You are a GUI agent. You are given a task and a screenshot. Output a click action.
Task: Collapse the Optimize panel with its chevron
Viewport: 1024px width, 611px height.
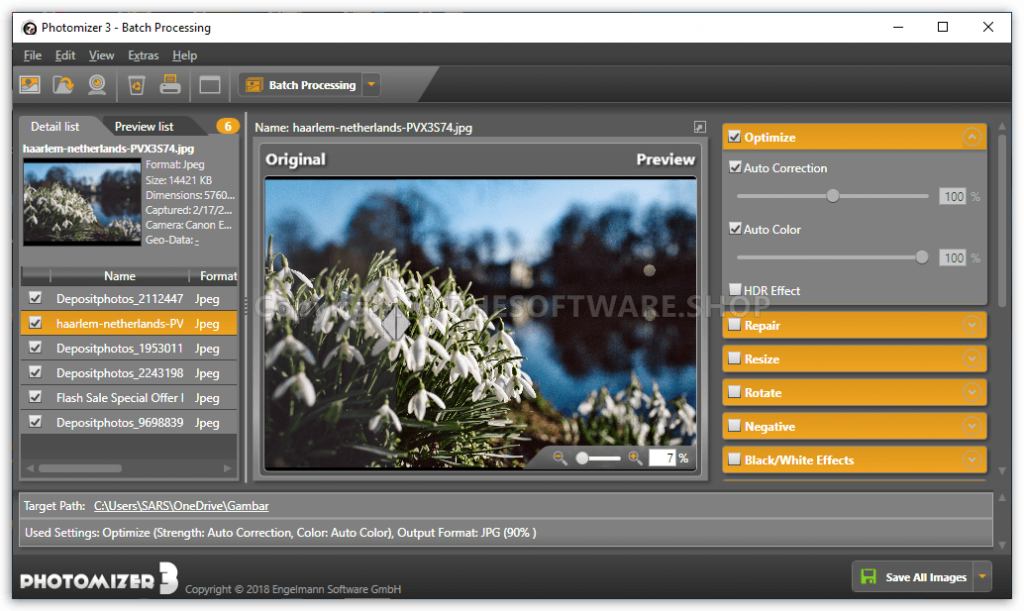[x=972, y=137]
